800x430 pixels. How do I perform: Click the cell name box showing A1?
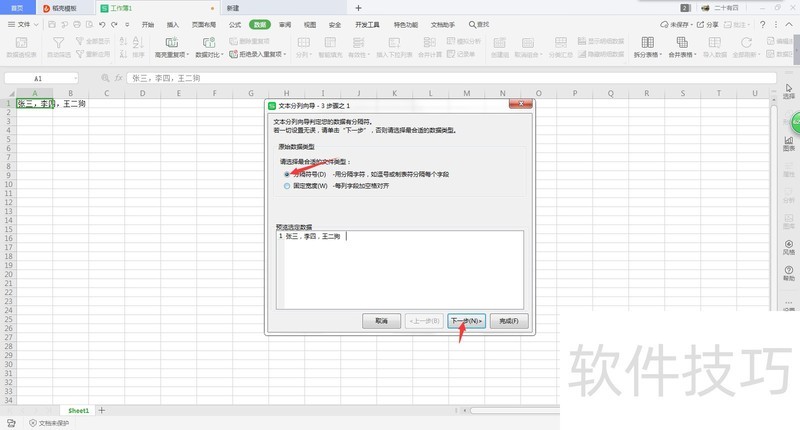[x=41, y=79]
